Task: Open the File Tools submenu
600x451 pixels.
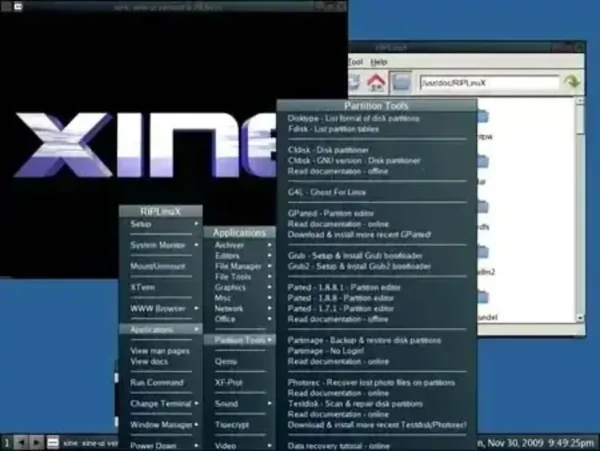Action: [x=240, y=277]
